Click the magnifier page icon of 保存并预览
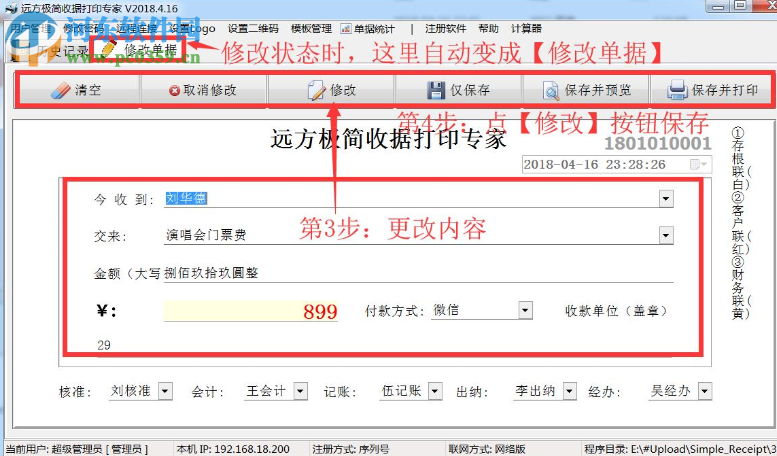The image size is (777, 456). coord(551,91)
